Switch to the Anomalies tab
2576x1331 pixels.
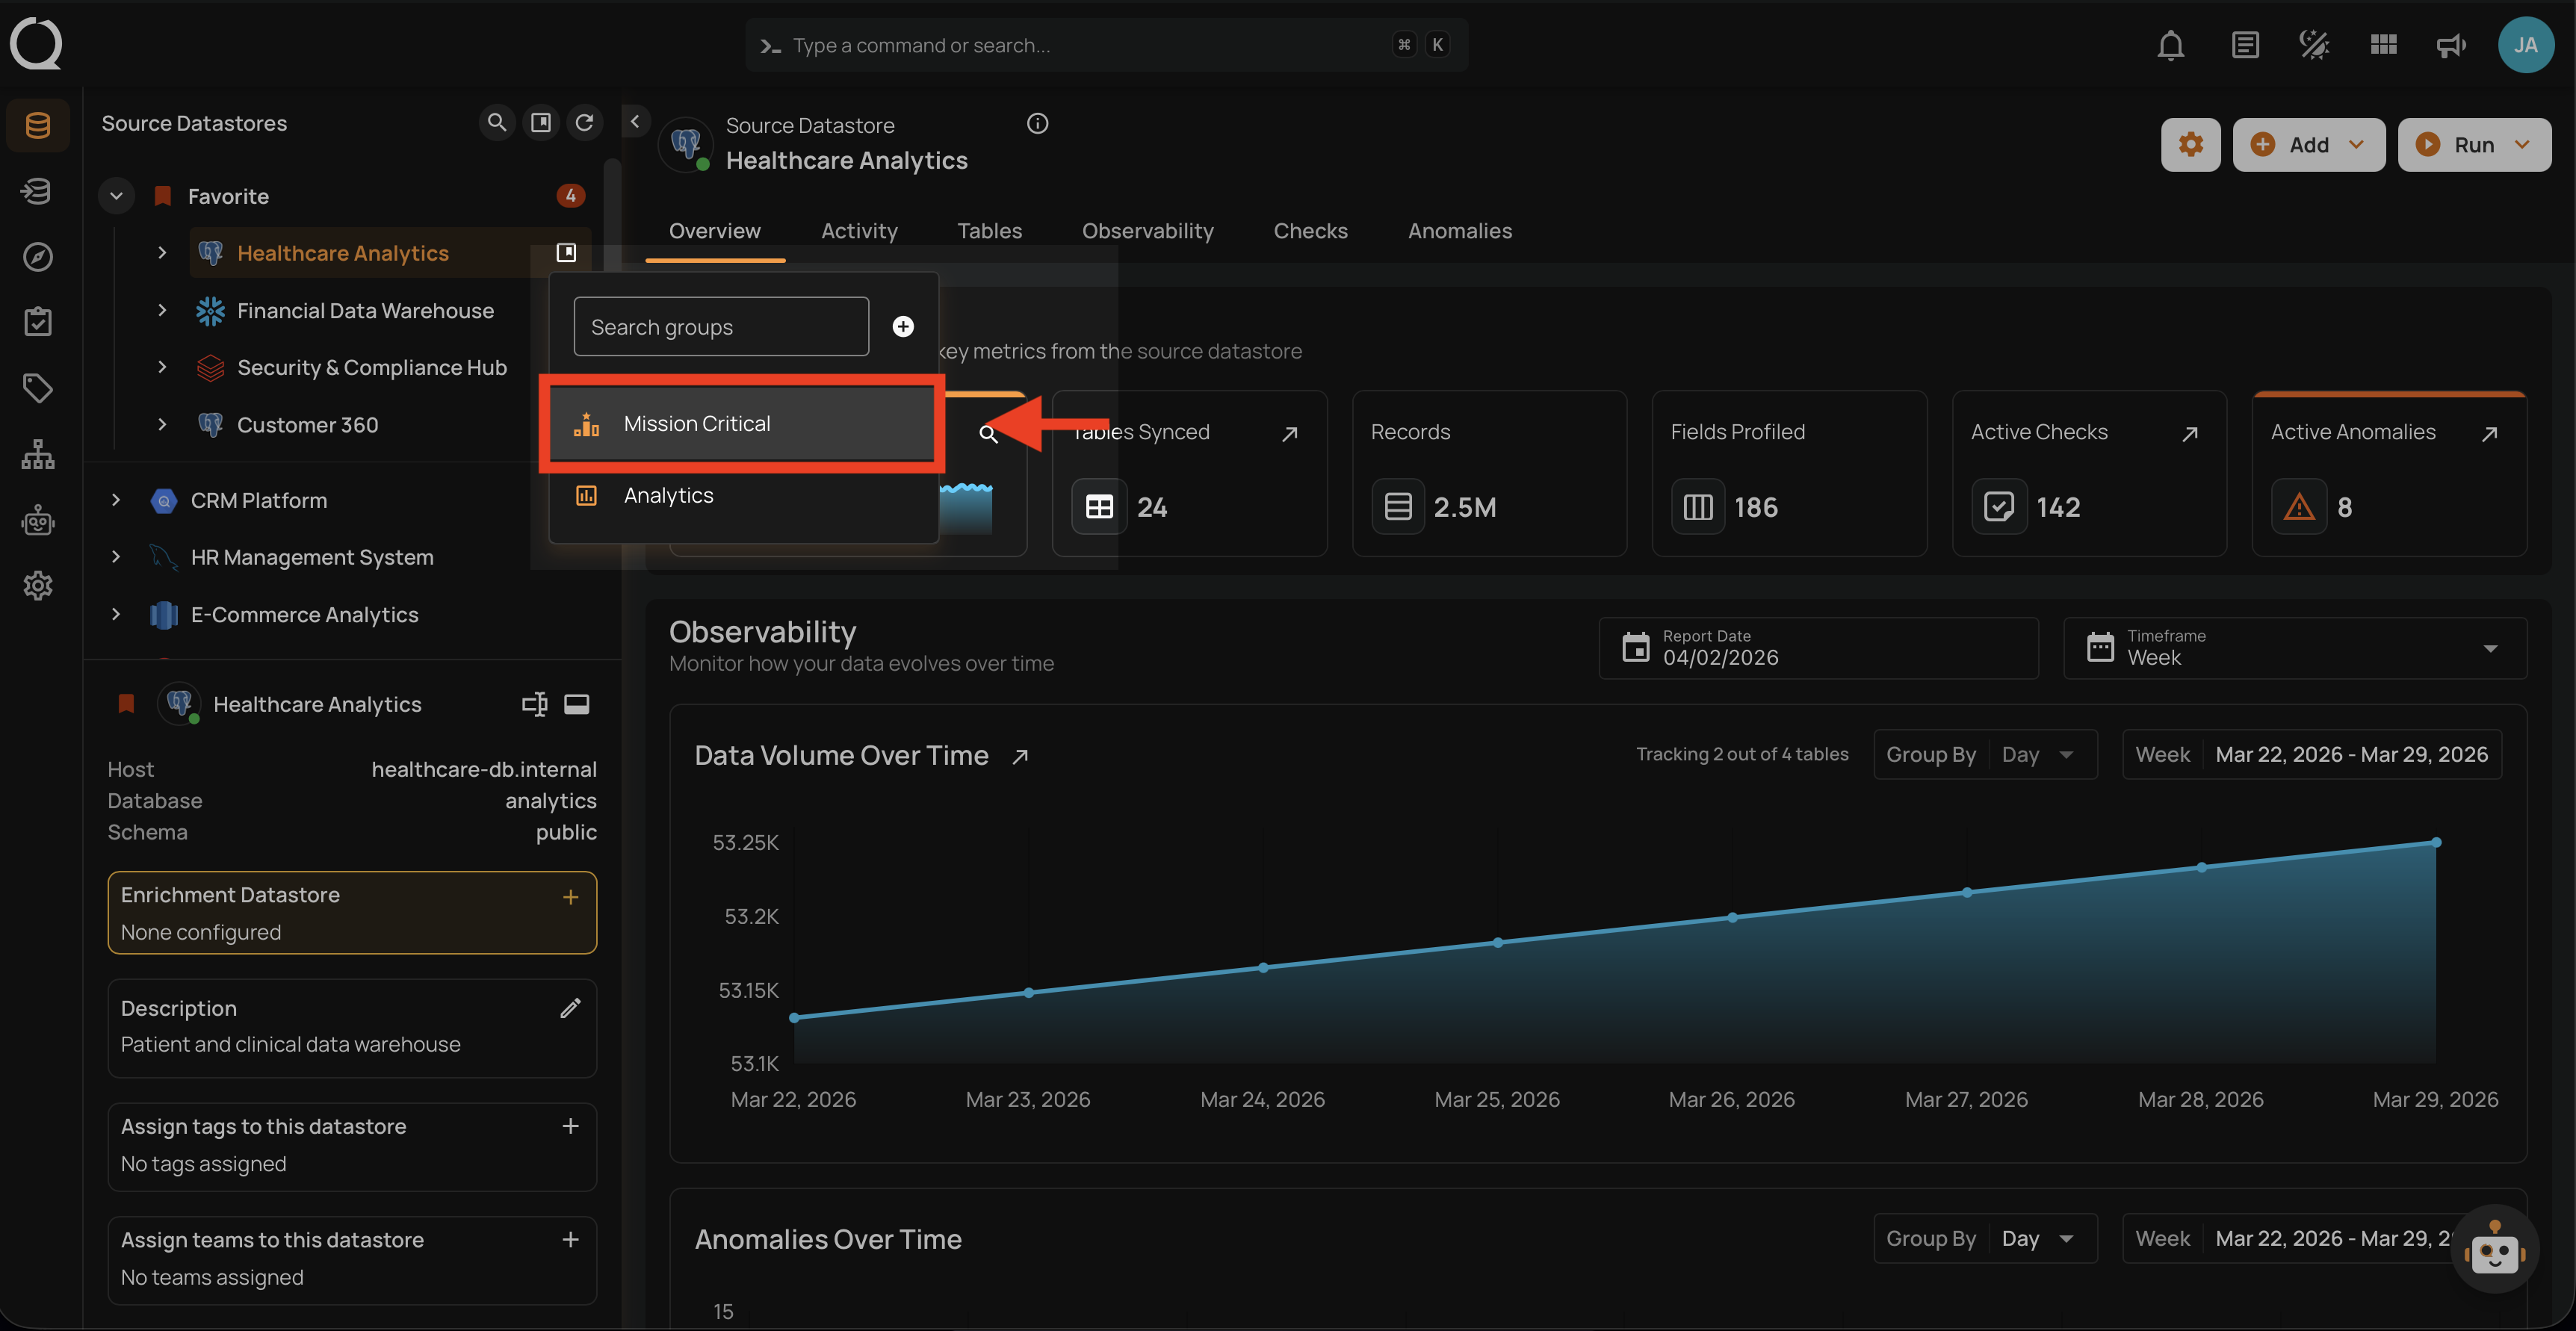tap(1459, 231)
